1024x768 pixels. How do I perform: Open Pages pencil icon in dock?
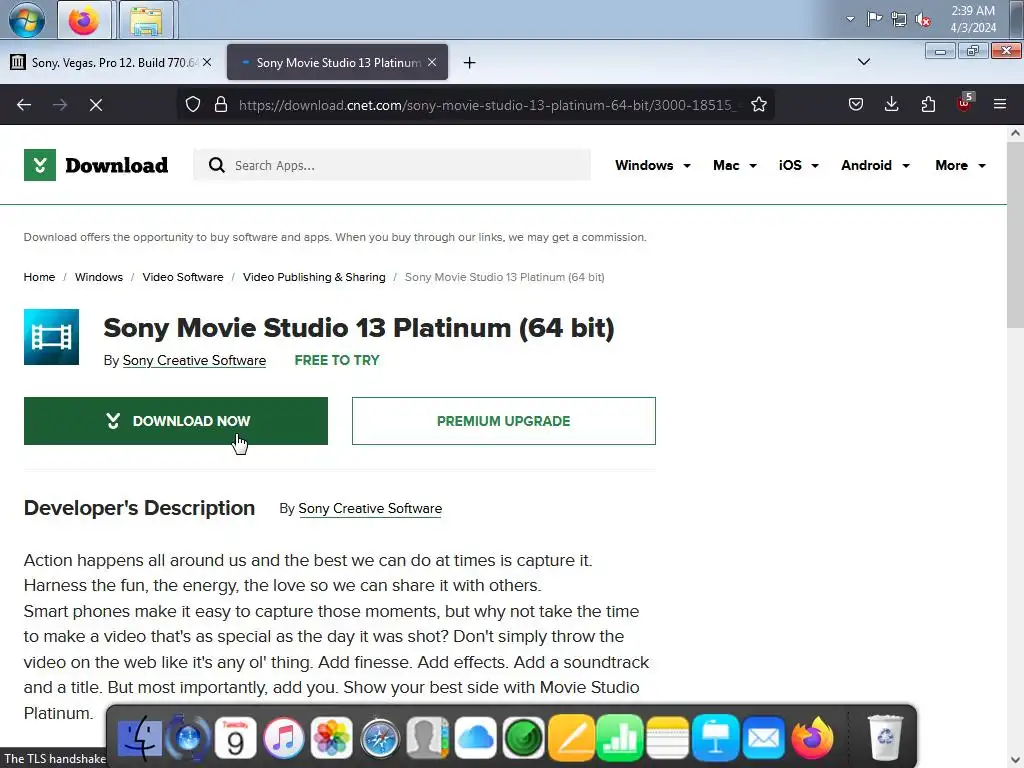point(571,739)
